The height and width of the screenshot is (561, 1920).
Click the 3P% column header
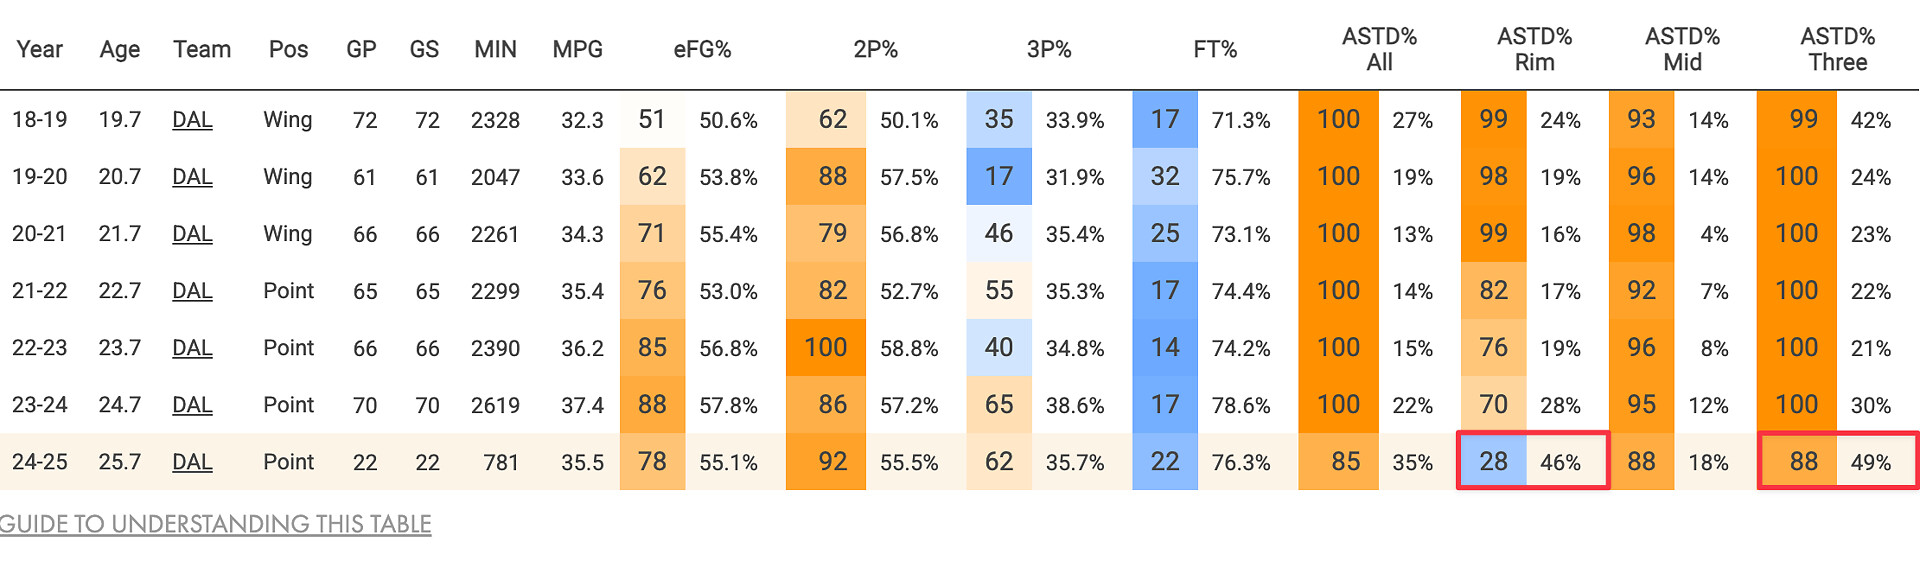click(x=1049, y=50)
